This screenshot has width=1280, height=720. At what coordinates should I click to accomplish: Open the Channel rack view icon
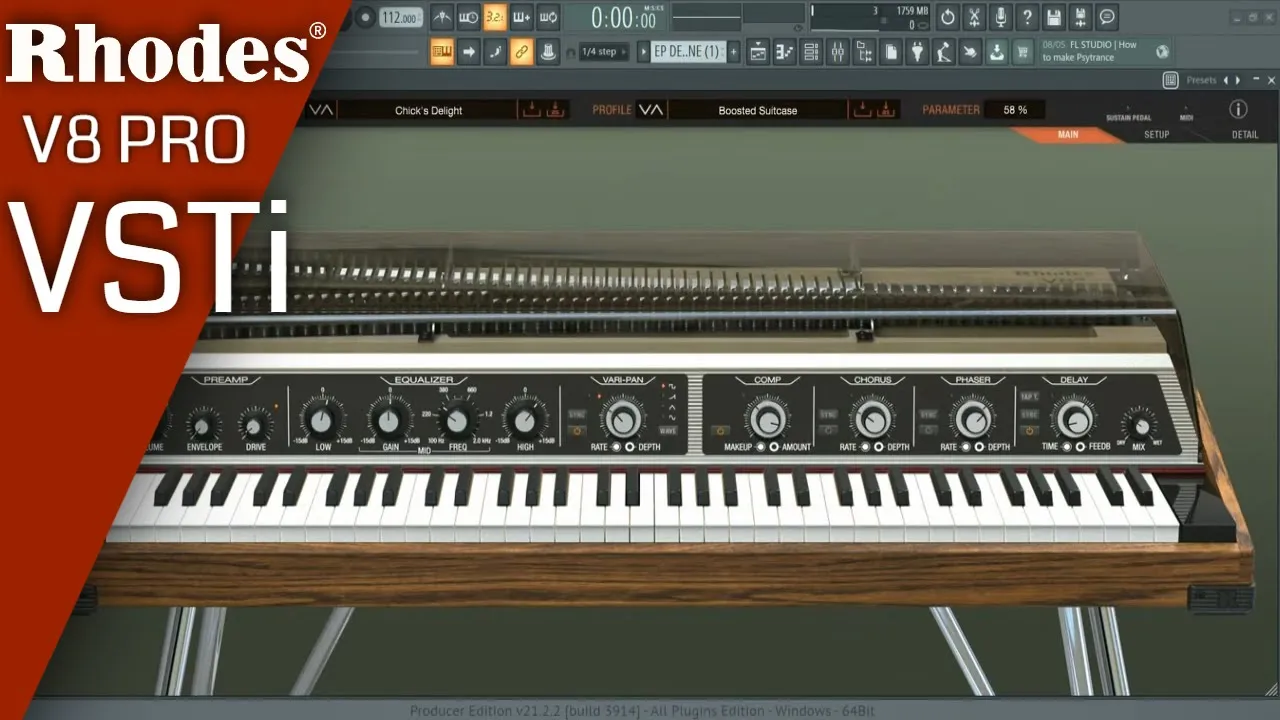pyautogui.click(x=811, y=52)
